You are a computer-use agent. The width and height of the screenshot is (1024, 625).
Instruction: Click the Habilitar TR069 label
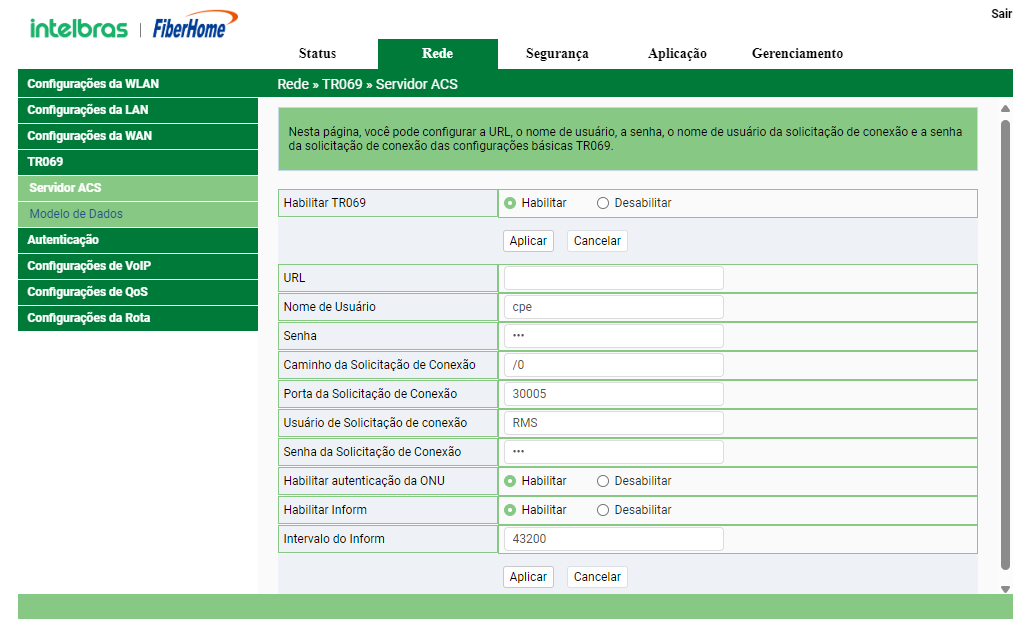(325, 203)
